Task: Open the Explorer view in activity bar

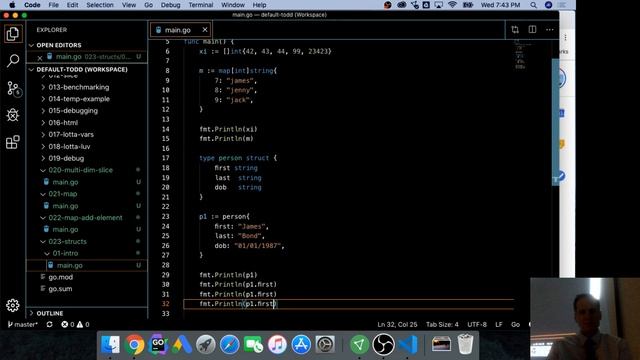Action: pyautogui.click(x=13, y=34)
